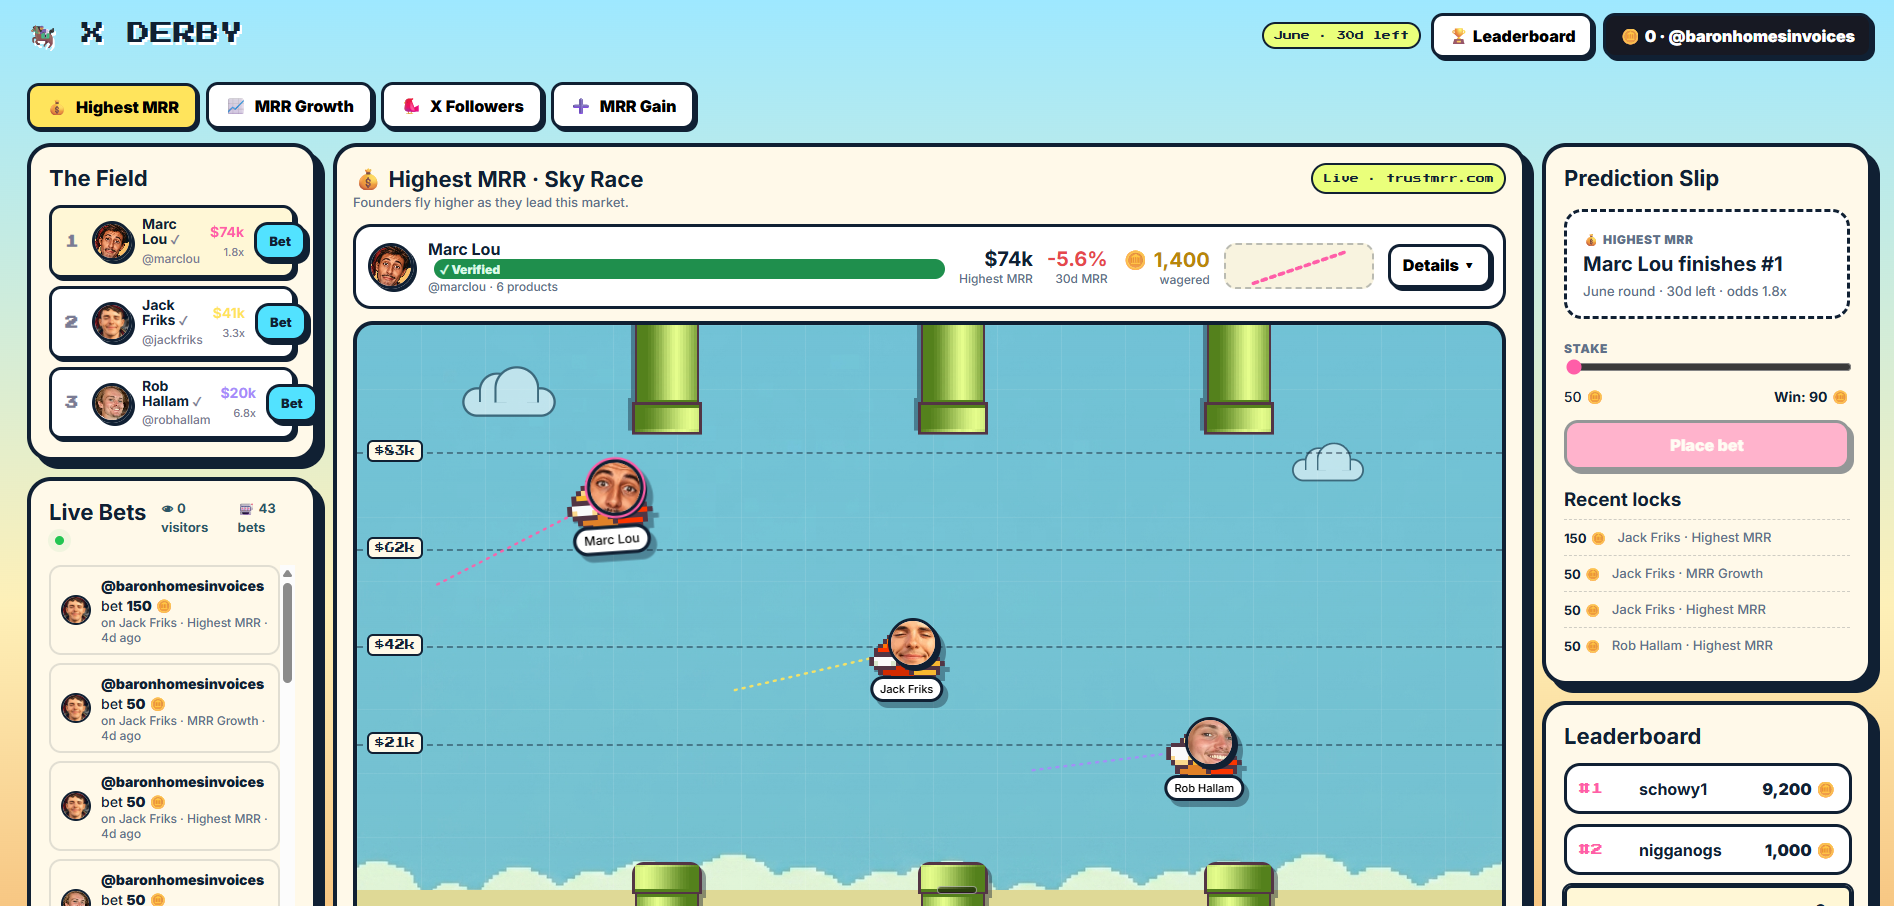Click the Marc Lou finishes #1 prediction card
The width and height of the screenshot is (1894, 906).
tap(1707, 264)
